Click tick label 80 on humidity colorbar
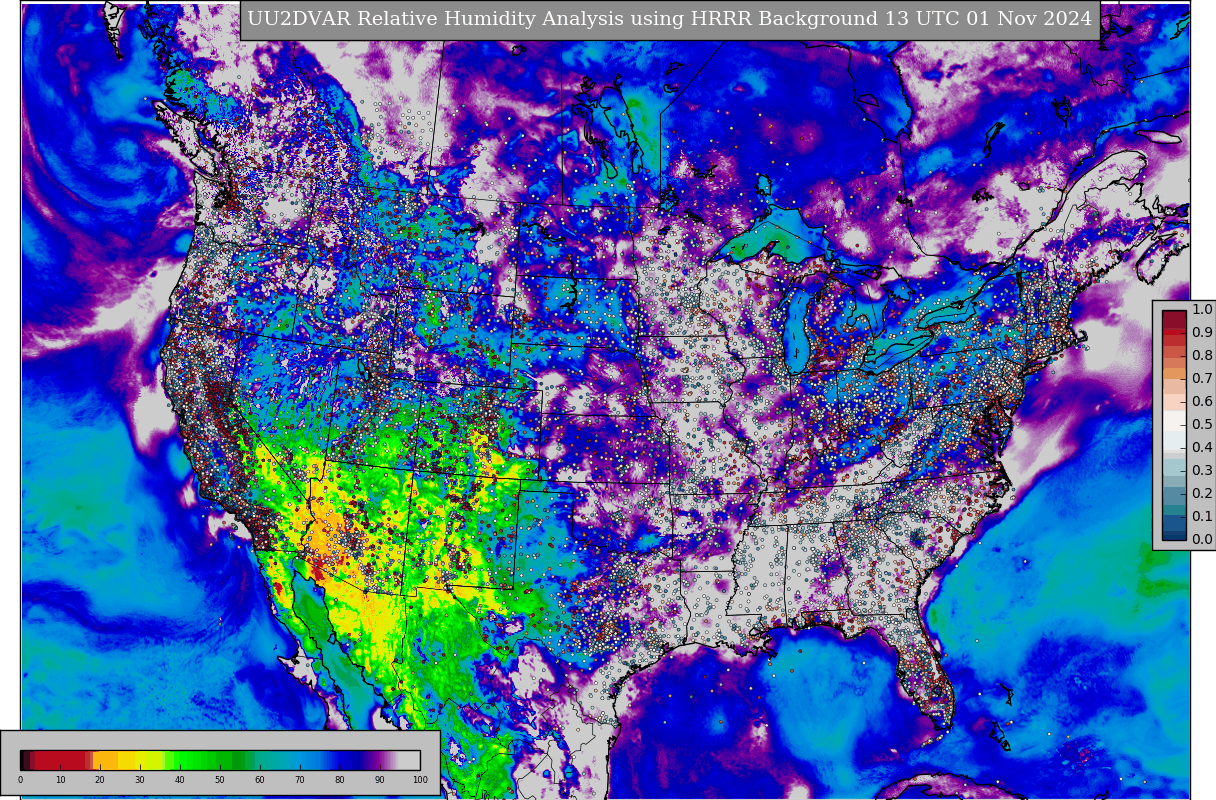 pos(340,780)
